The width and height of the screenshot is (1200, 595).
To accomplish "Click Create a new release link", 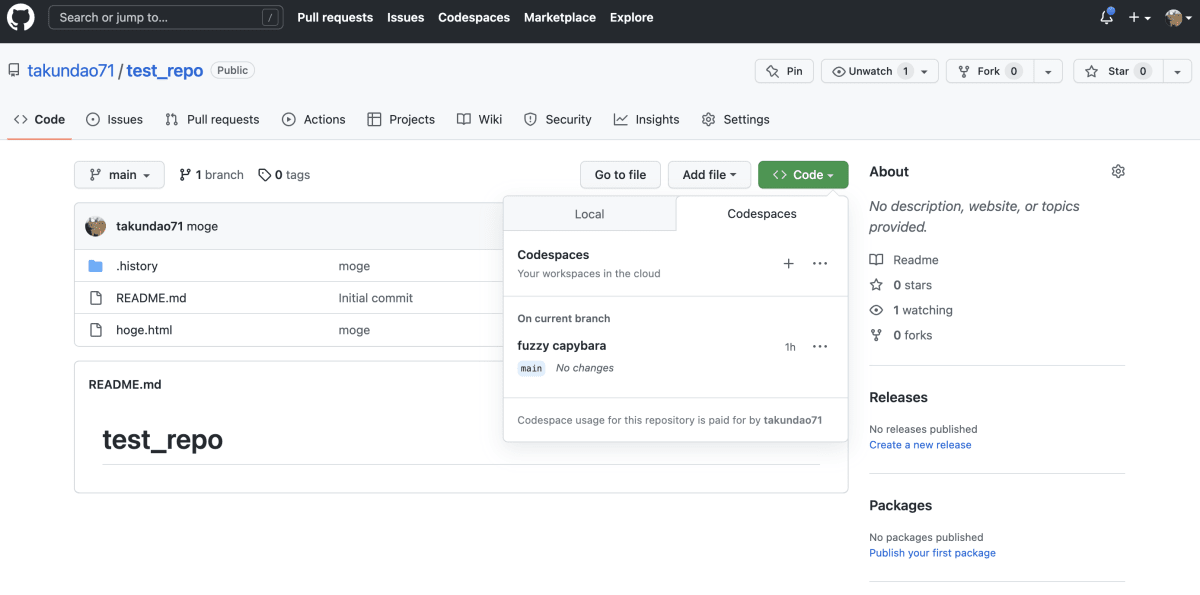I will pos(920,445).
